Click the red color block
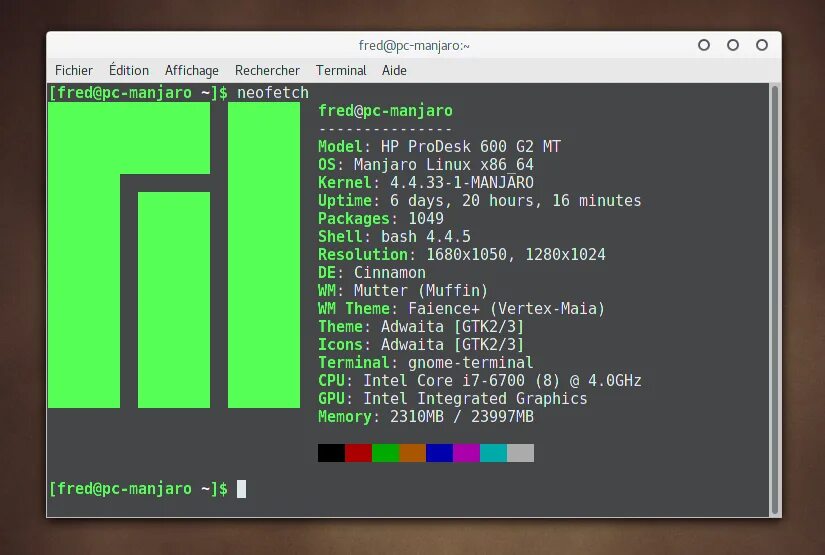The image size is (825, 555). [358, 453]
